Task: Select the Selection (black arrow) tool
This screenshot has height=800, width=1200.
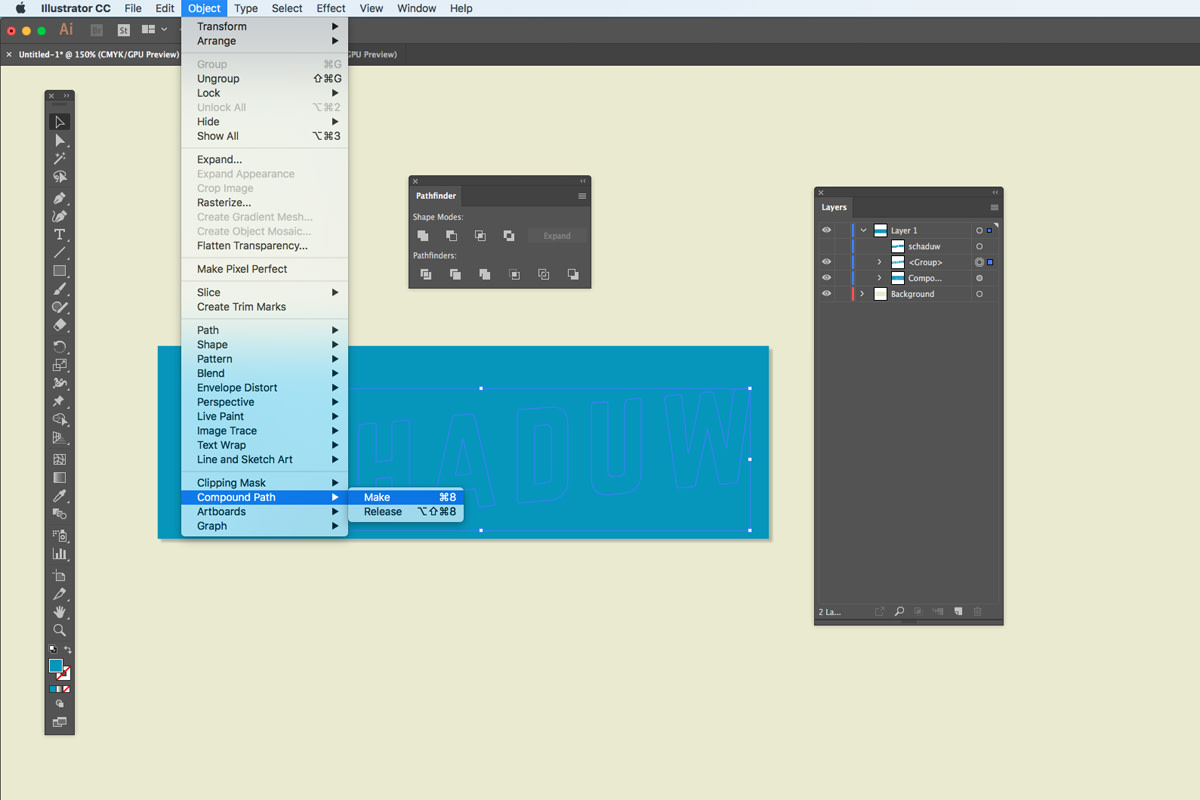Action: point(60,122)
